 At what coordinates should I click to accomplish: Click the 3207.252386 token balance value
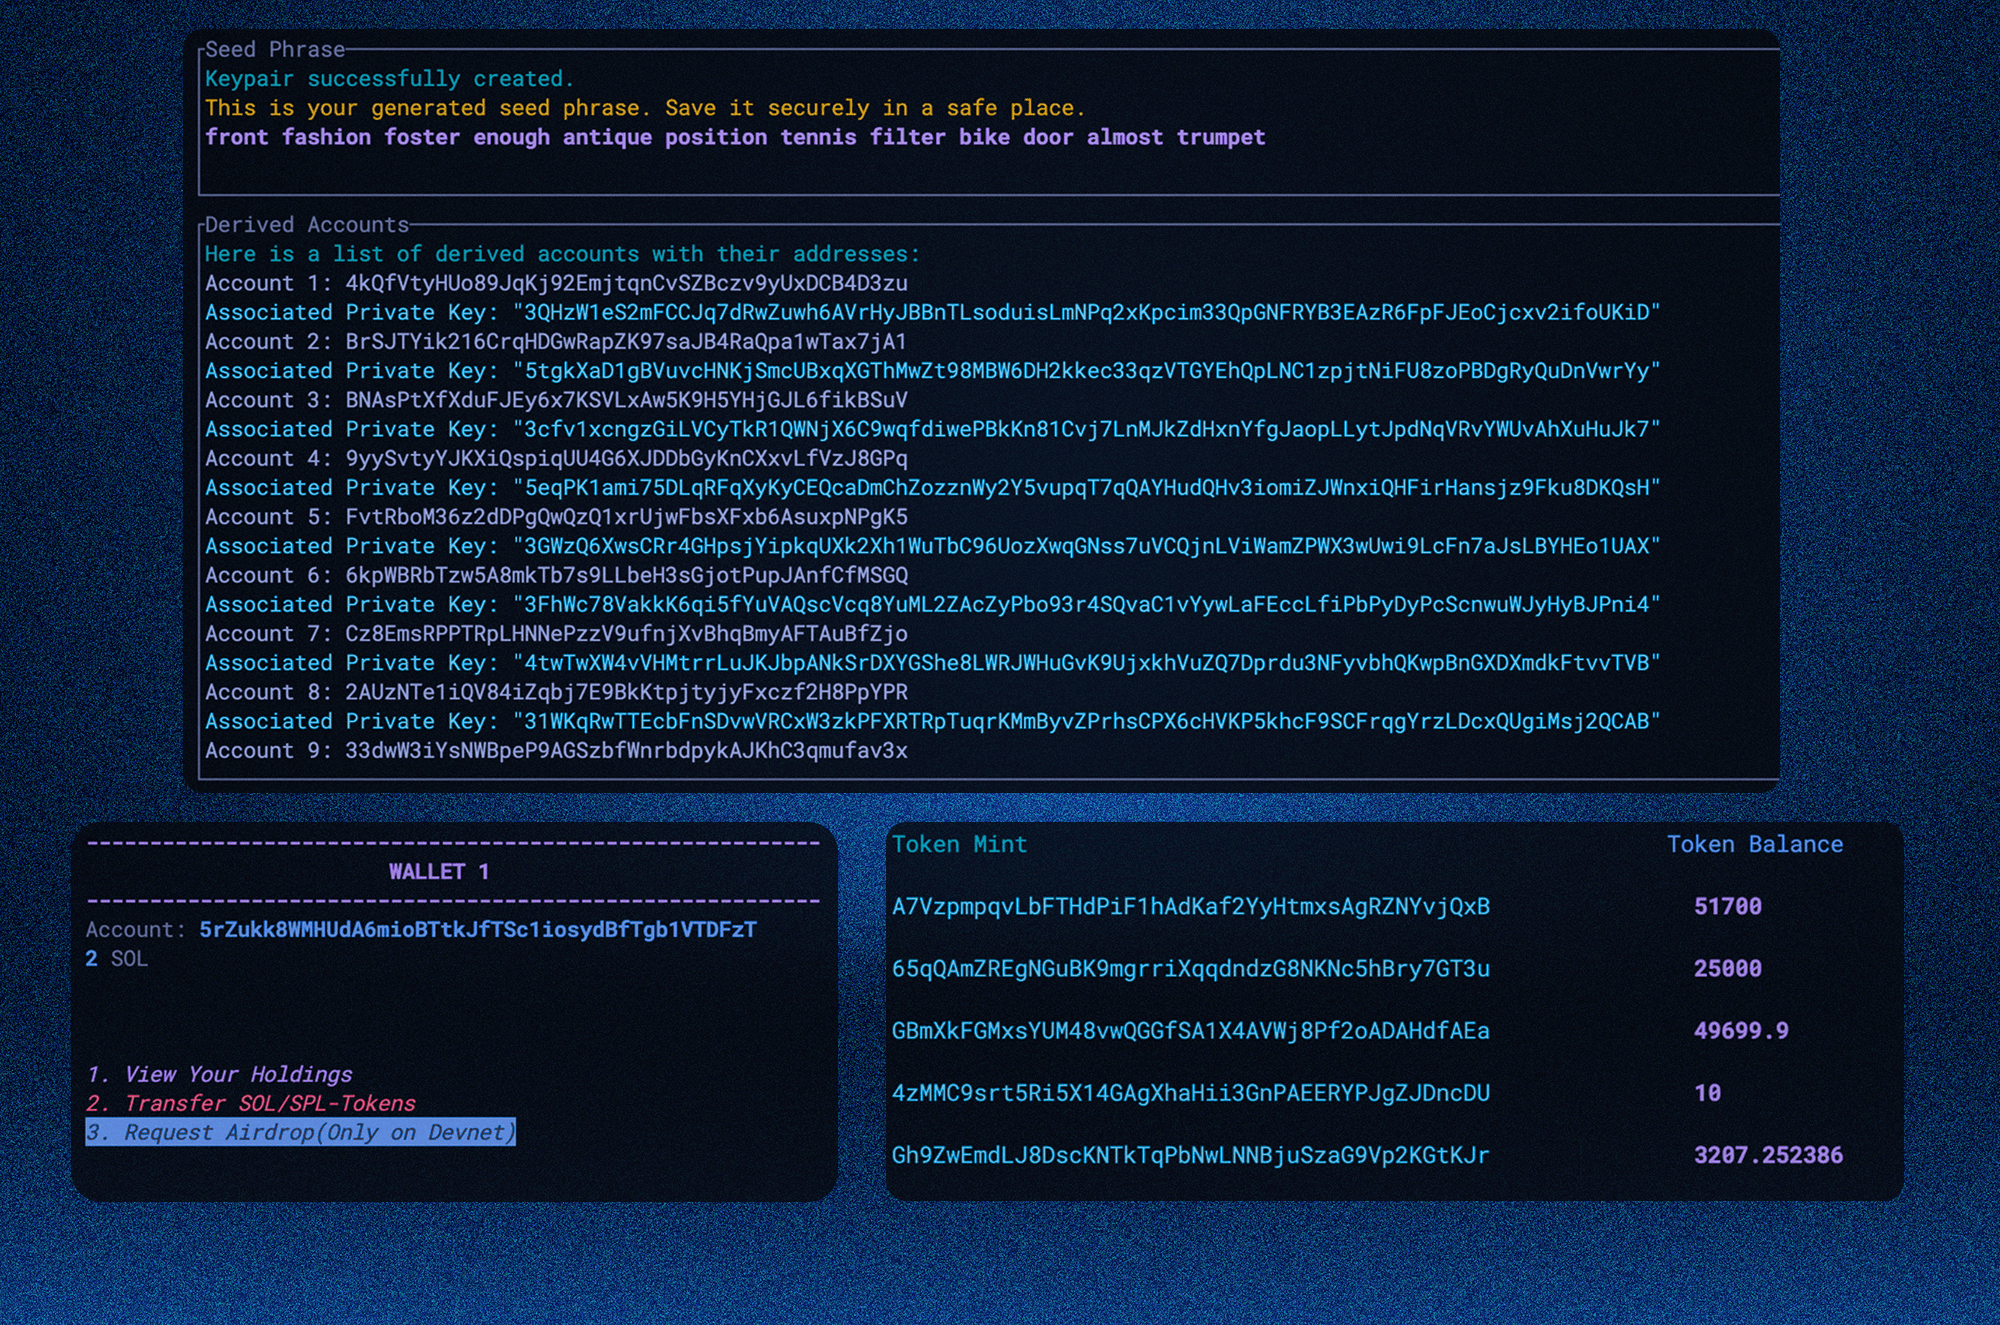(1767, 1155)
